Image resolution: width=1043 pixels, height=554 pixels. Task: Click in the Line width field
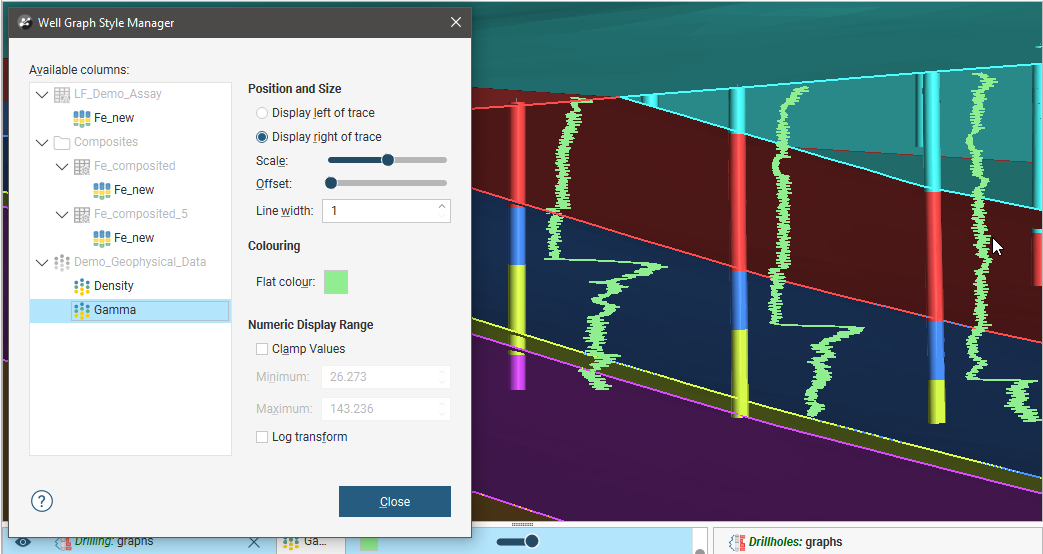click(x=378, y=211)
